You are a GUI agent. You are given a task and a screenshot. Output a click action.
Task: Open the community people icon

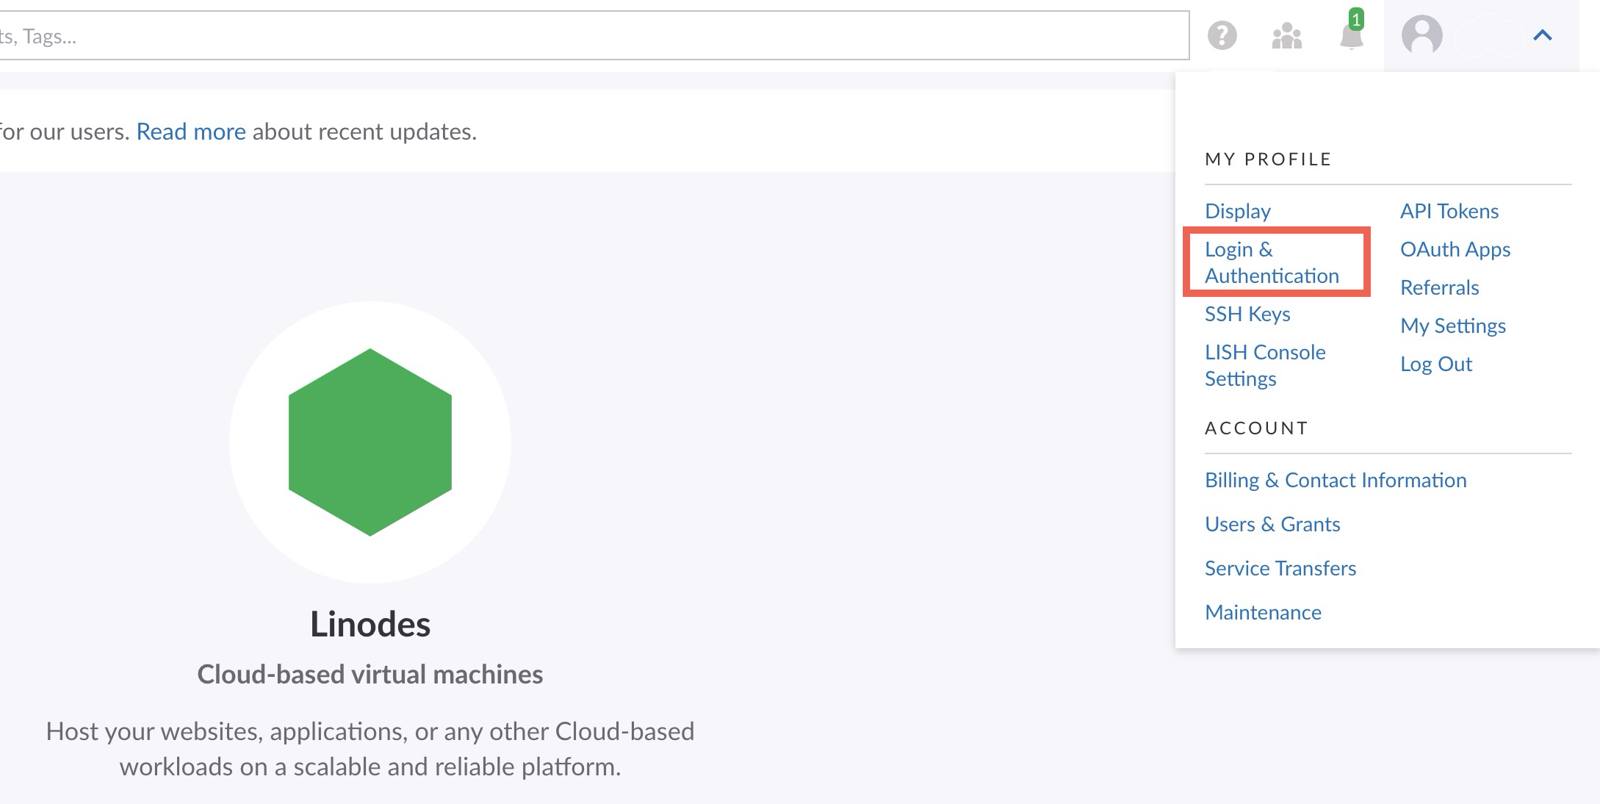1286,37
